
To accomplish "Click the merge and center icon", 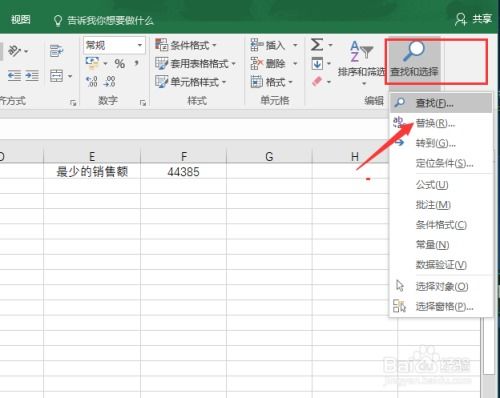I will click(56, 76).
